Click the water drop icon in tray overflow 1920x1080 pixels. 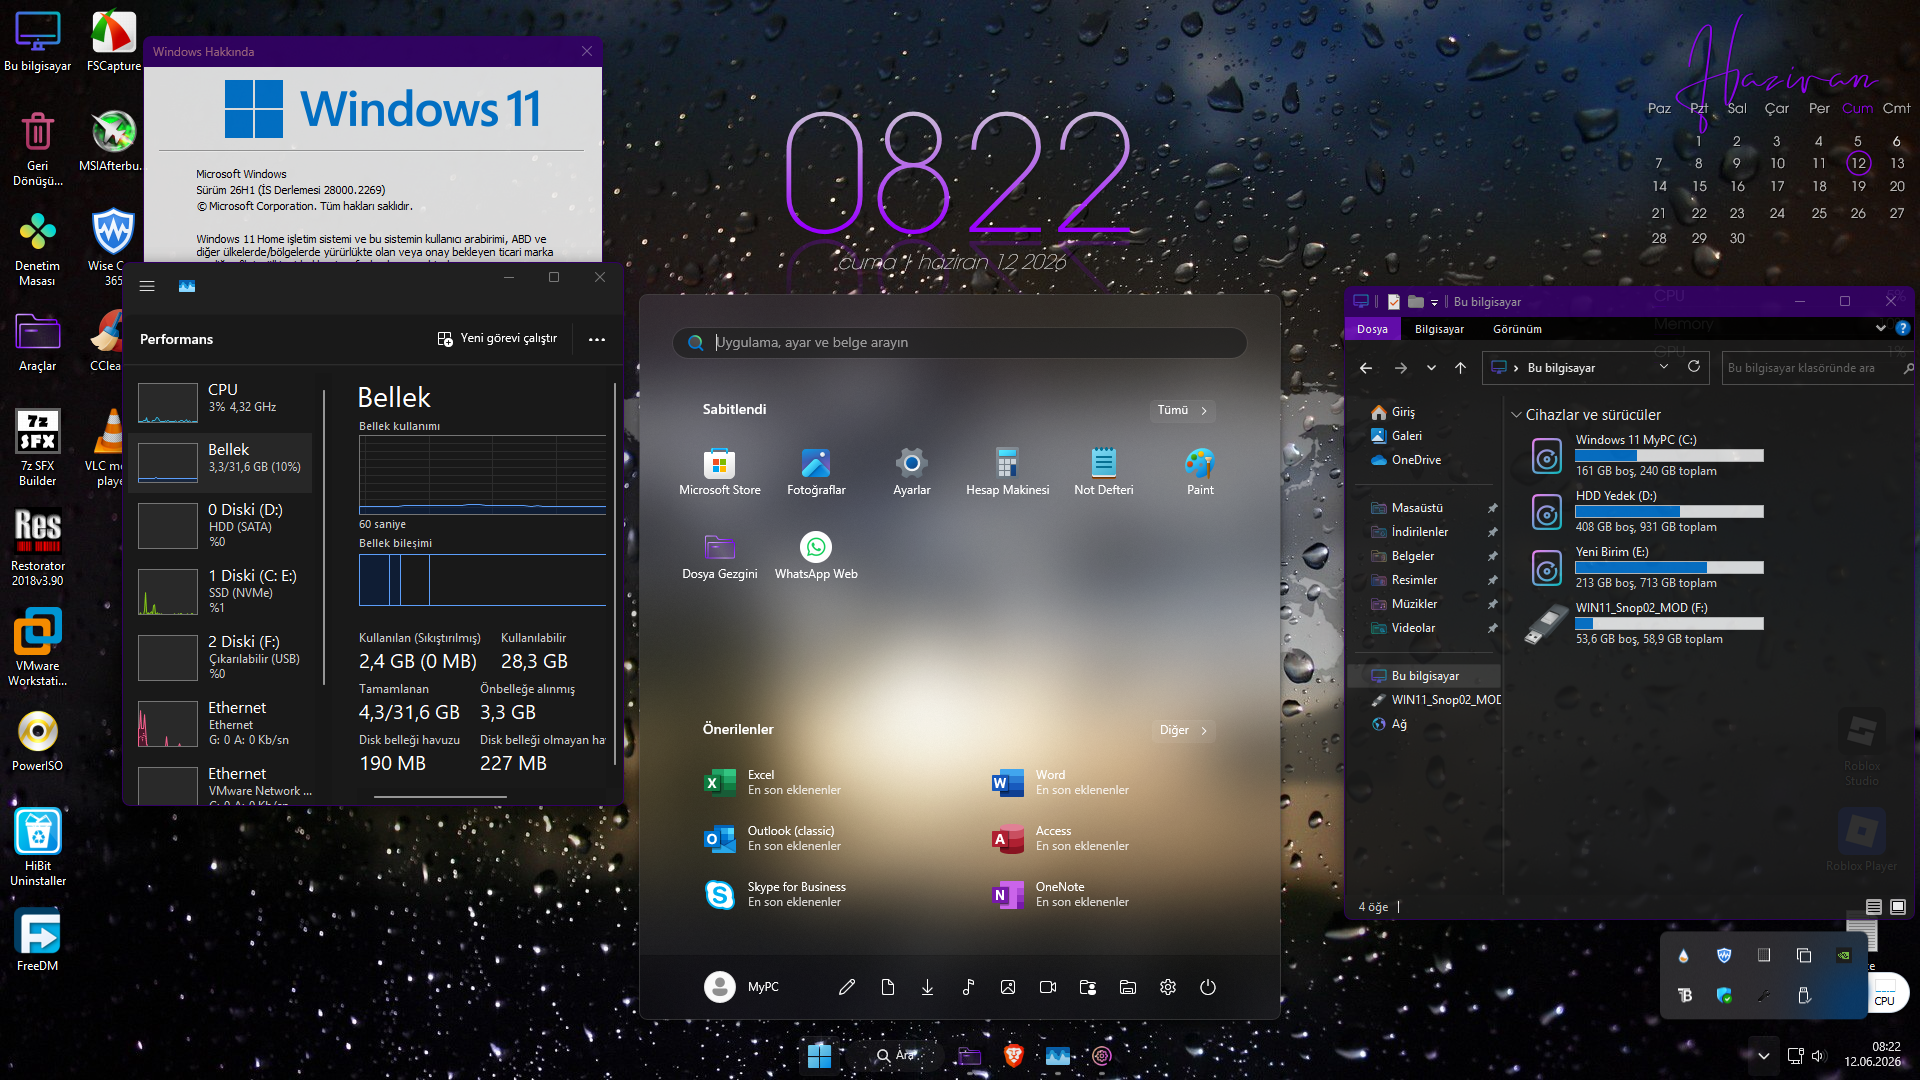1684,955
